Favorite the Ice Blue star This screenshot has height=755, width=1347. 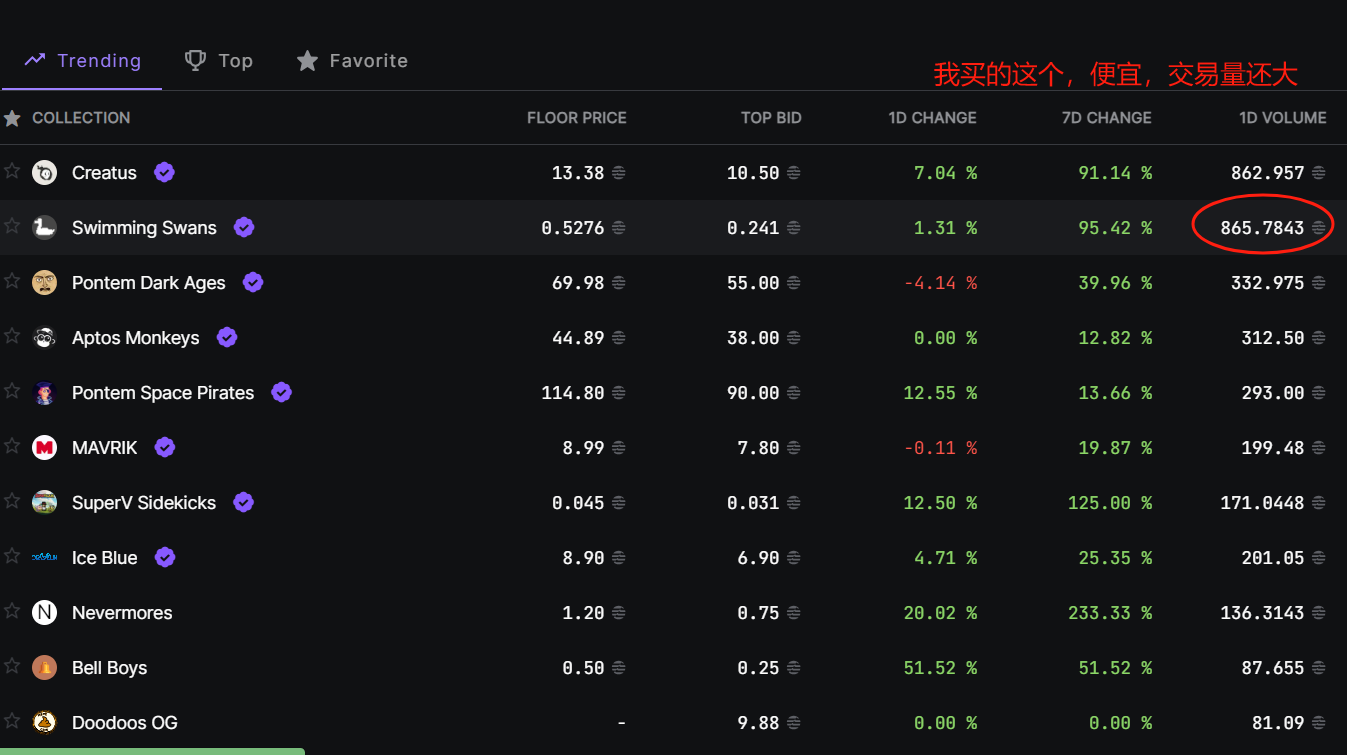[12, 556]
